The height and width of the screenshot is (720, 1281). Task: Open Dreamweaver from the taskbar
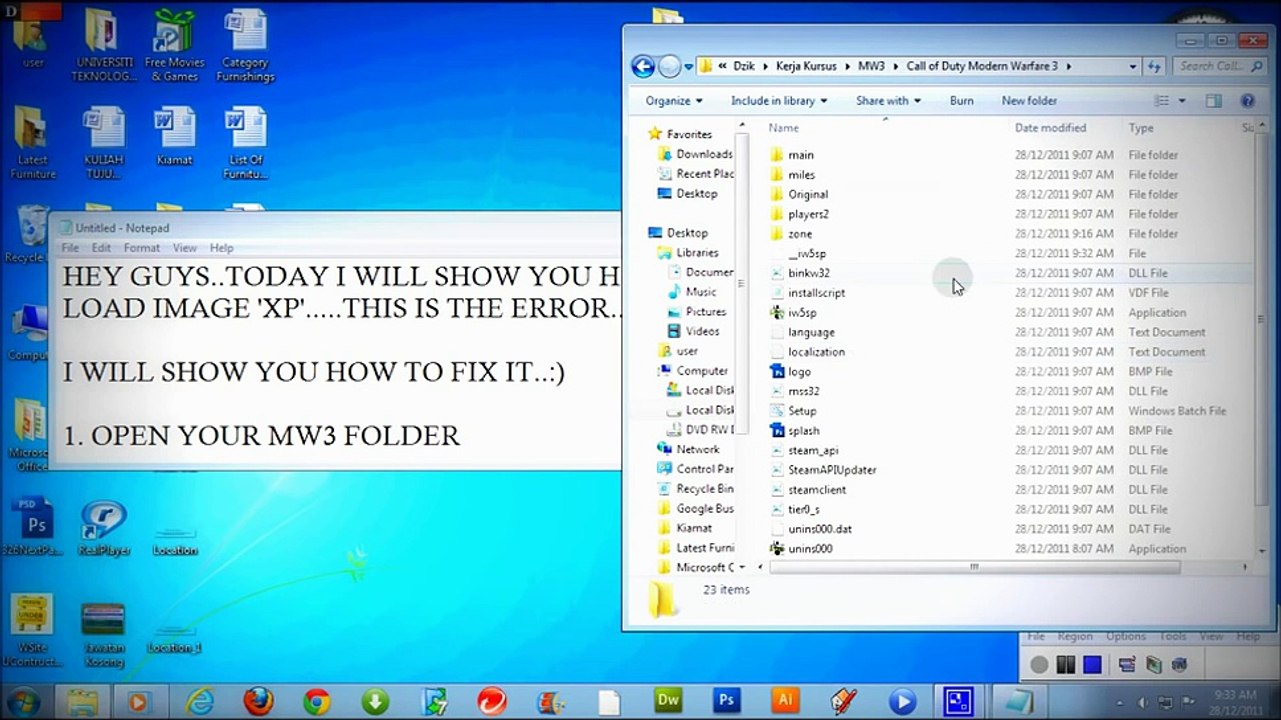667,699
